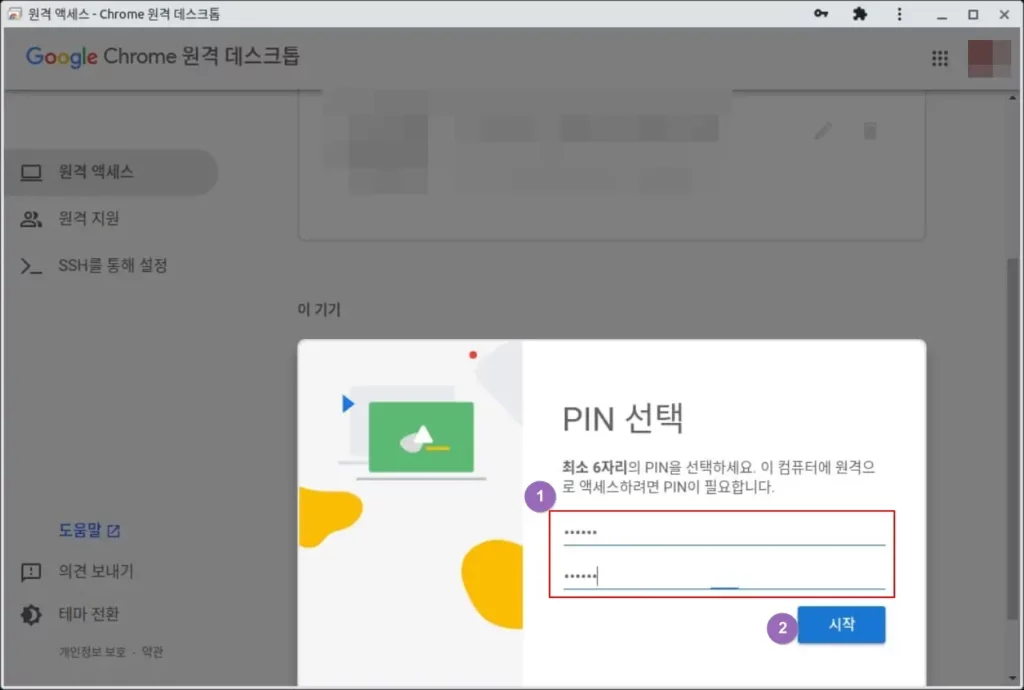Focus the first PIN input field
The height and width of the screenshot is (690, 1024).
click(724, 533)
